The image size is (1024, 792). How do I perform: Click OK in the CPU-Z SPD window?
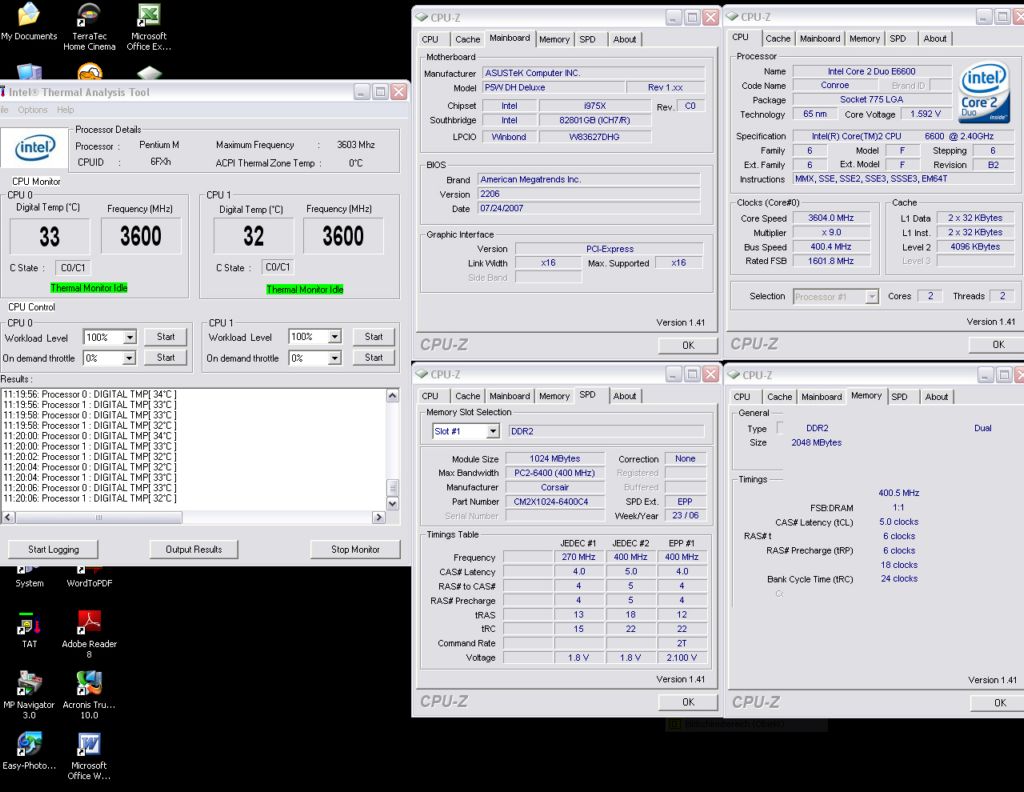688,703
